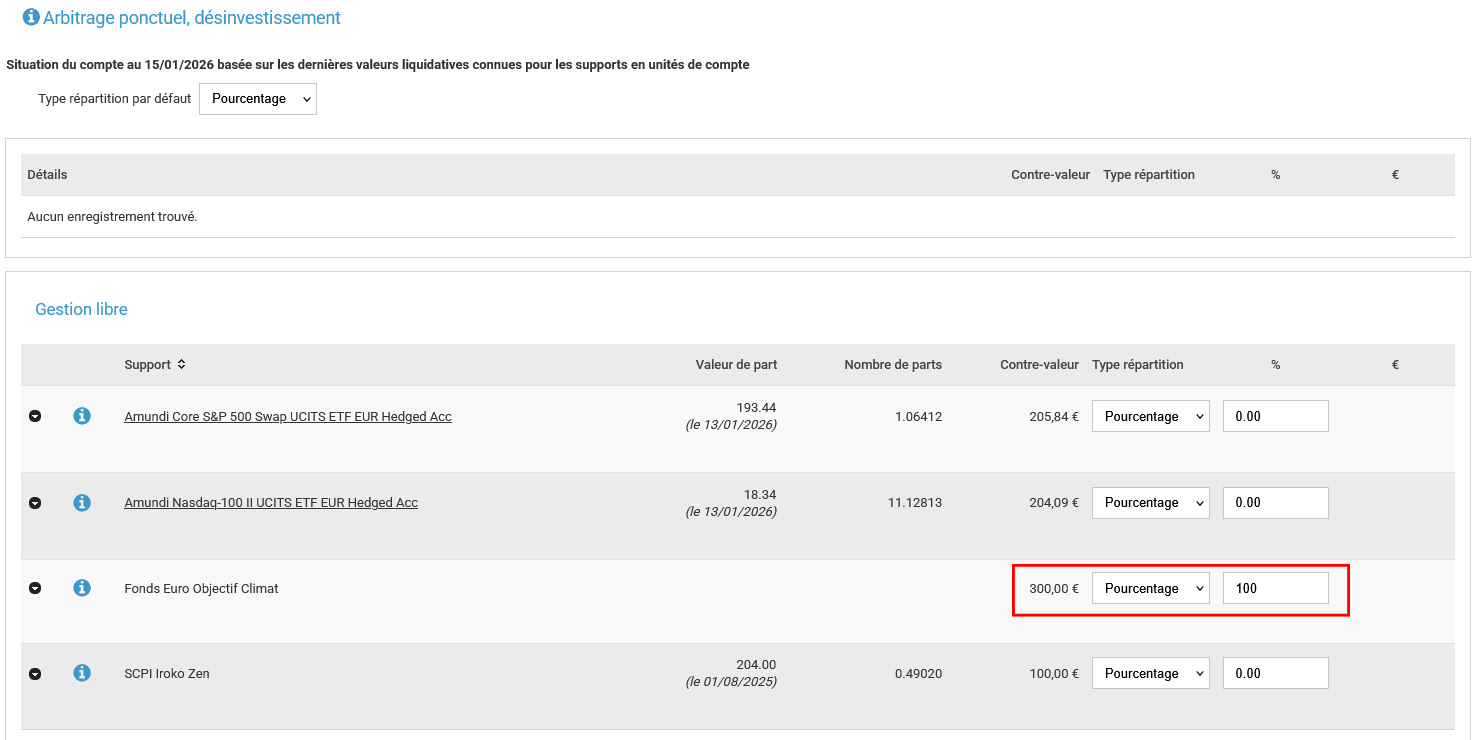Open info icon for Amundi Nasdaq-100 II
This screenshot has width=1478, height=740.
tap(82, 502)
